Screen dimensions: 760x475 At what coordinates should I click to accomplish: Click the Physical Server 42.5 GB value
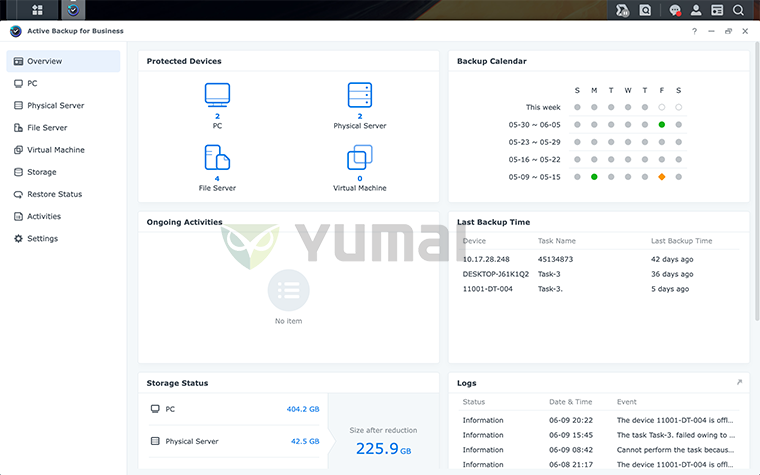point(305,441)
